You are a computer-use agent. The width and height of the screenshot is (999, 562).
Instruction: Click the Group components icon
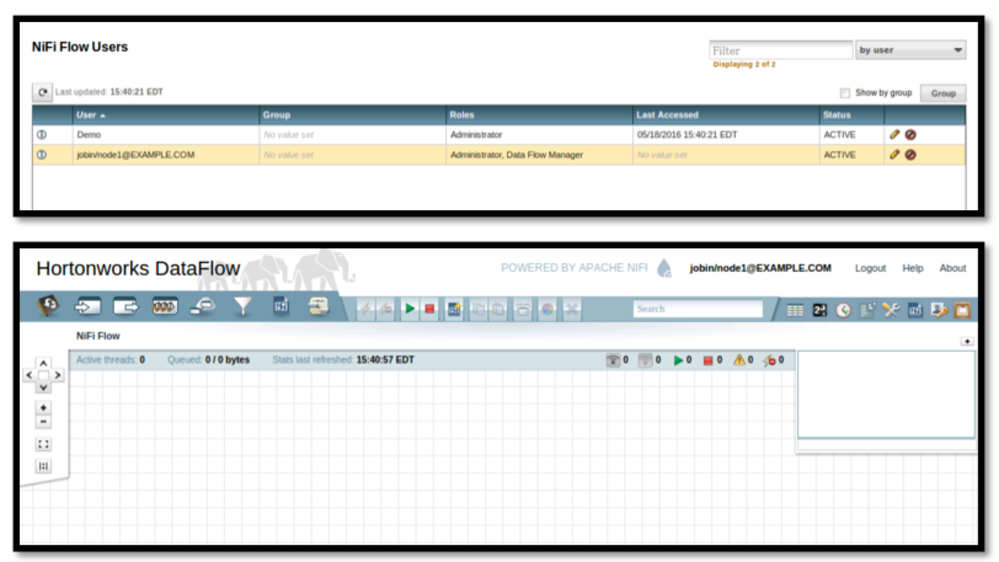pos(523,309)
